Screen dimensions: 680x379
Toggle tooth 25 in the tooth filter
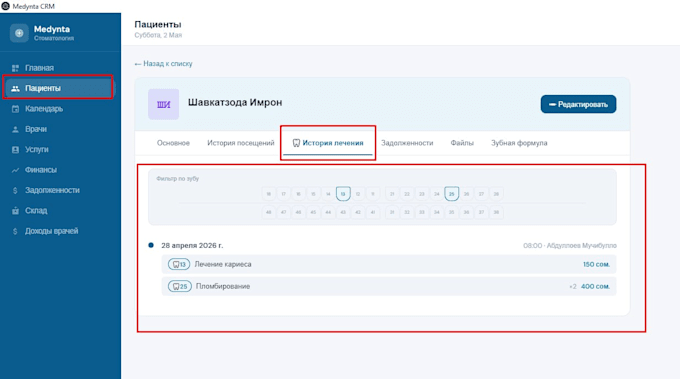[x=451, y=194]
